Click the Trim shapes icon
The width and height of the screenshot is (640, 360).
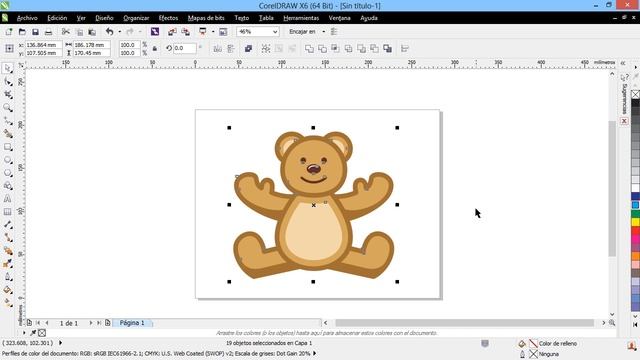322,49
